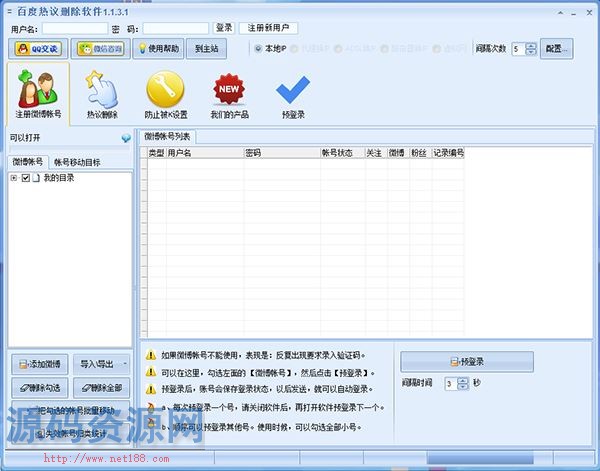The image size is (600, 471).
Task: Click the page icon next to 我的目录
Action: 36,178
